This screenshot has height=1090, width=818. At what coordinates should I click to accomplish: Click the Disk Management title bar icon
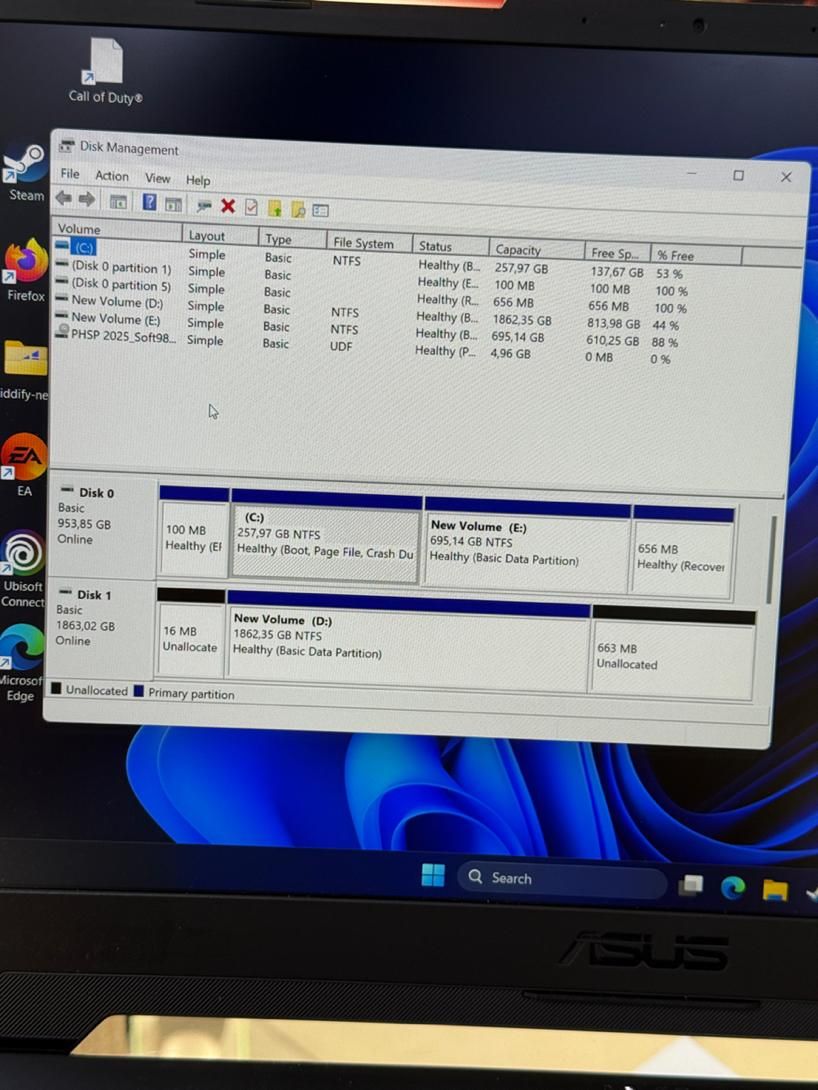coord(67,145)
